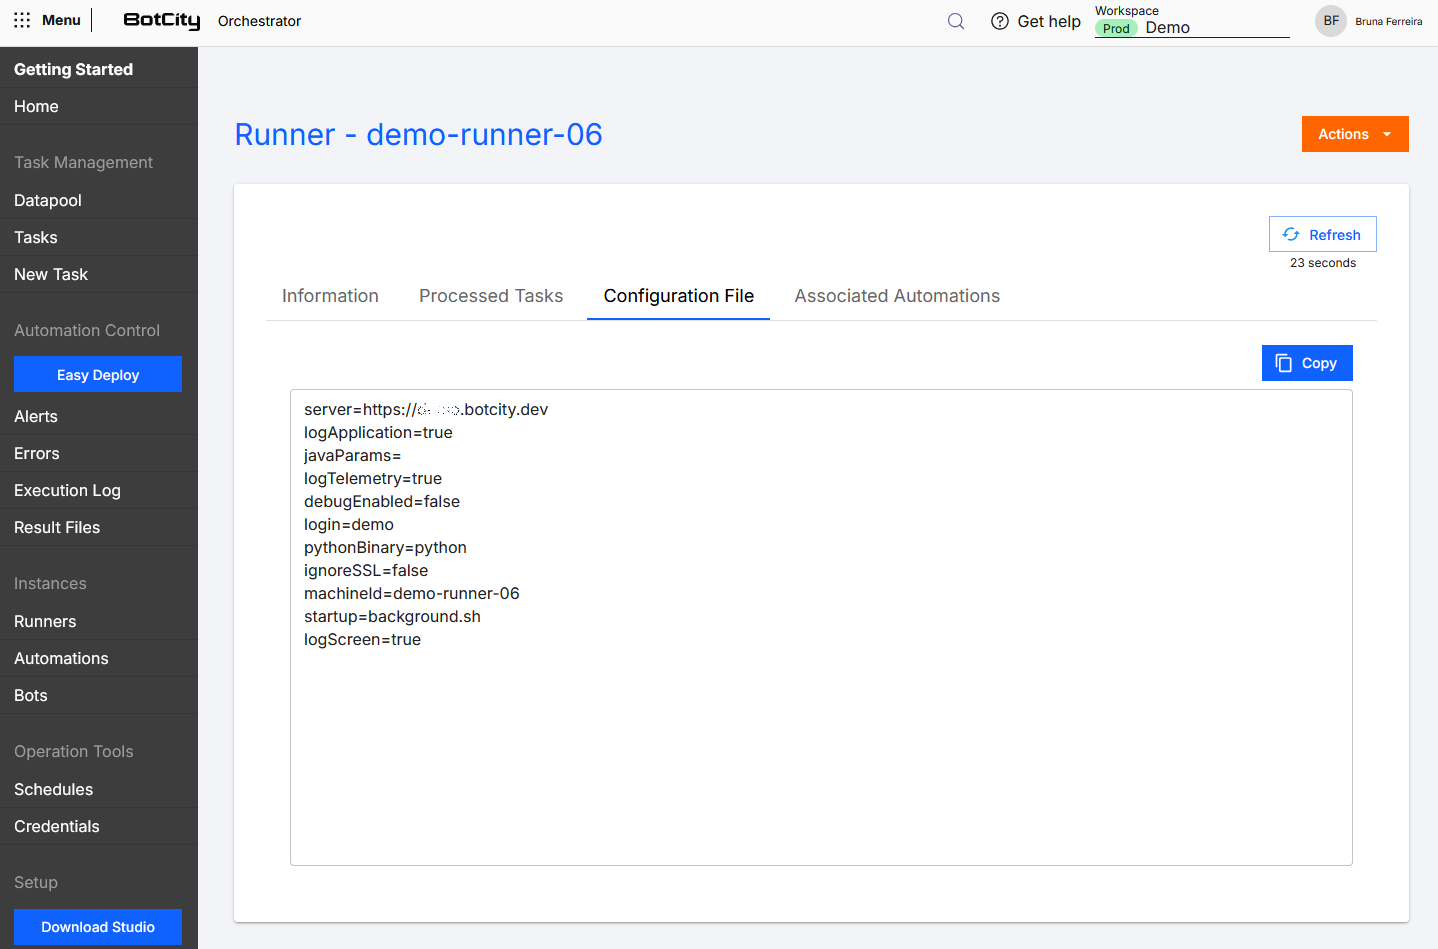Click the 23 seconds refresh timer
The width and height of the screenshot is (1438, 949).
[x=1323, y=263]
